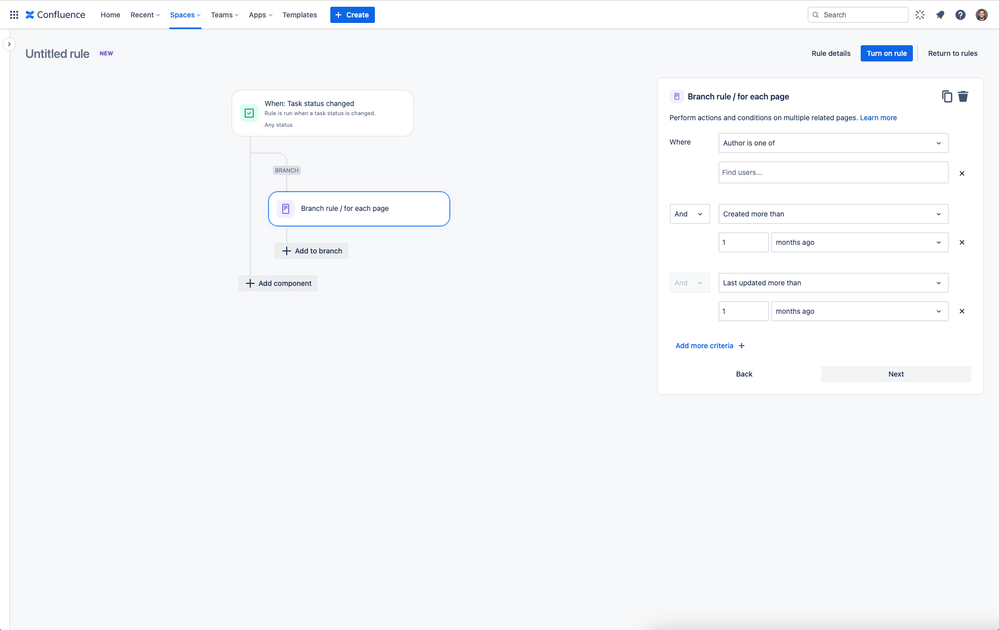Focus the Find users input field
The image size is (999, 630).
coord(833,173)
